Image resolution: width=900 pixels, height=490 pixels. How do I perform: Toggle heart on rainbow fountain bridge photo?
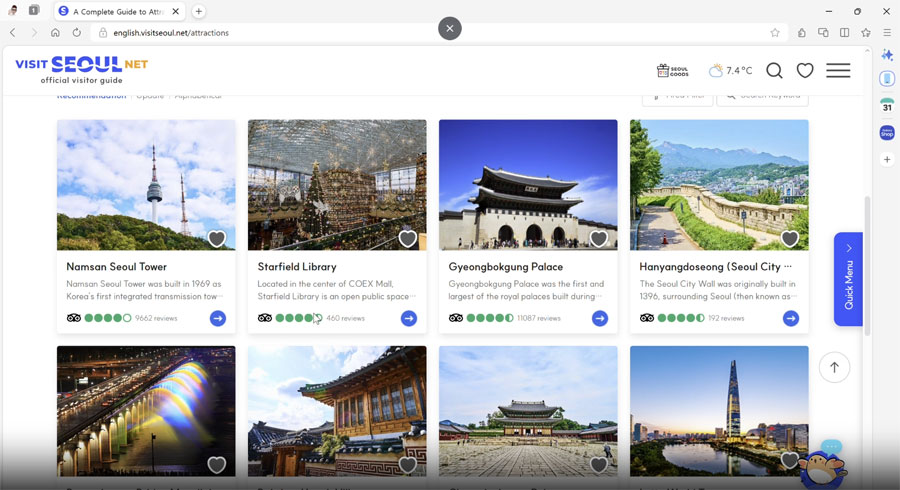pyautogui.click(x=216, y=464)
